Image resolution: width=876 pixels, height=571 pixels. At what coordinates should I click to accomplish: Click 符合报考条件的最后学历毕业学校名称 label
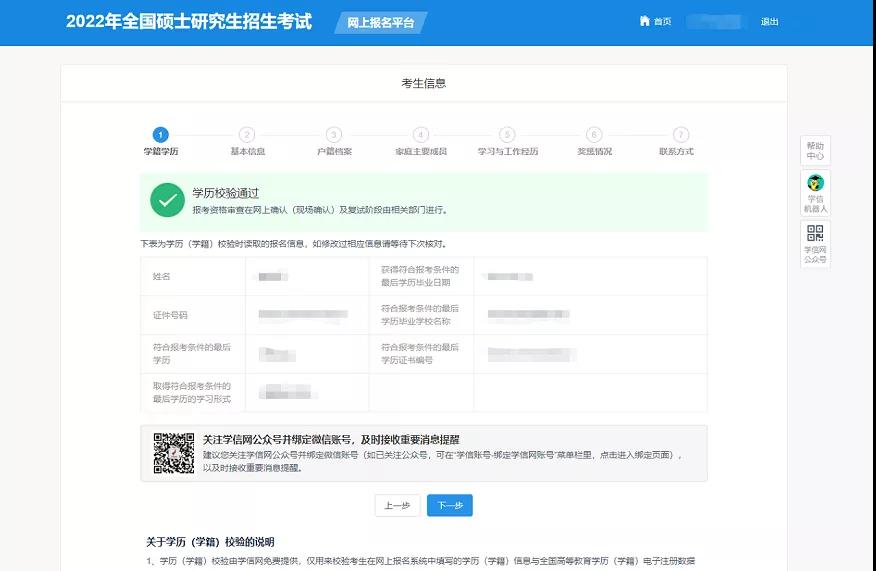(x=420, y=315)
